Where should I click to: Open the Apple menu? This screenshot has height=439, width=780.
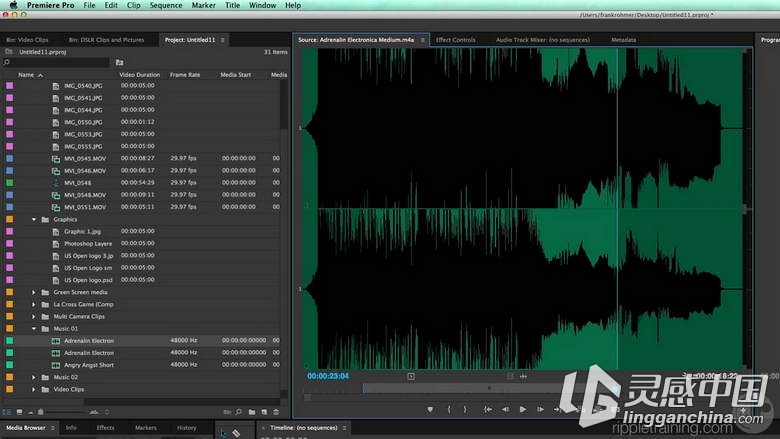tap(13, 5)
